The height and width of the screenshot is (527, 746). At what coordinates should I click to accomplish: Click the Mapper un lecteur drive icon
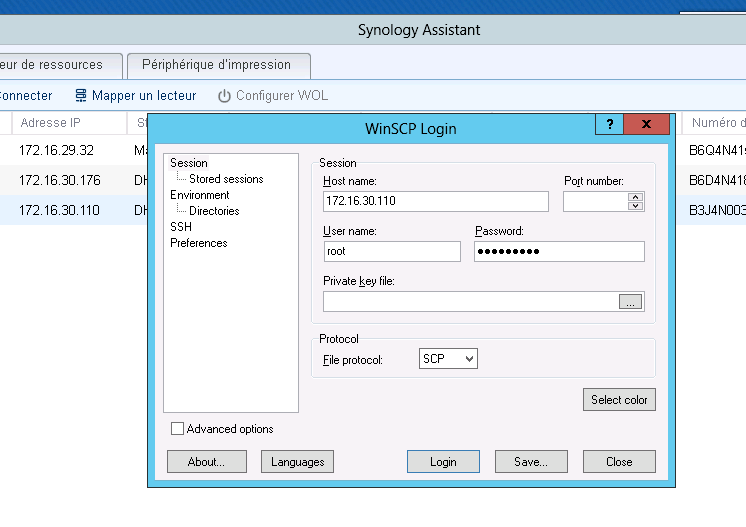[81, 96]
